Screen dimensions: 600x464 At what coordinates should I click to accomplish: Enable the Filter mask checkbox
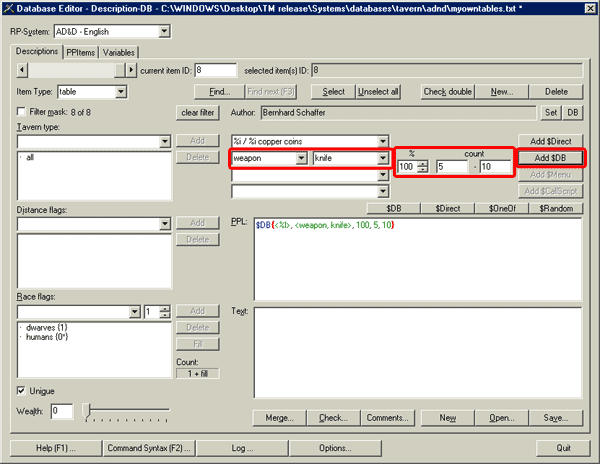(22, 112)
